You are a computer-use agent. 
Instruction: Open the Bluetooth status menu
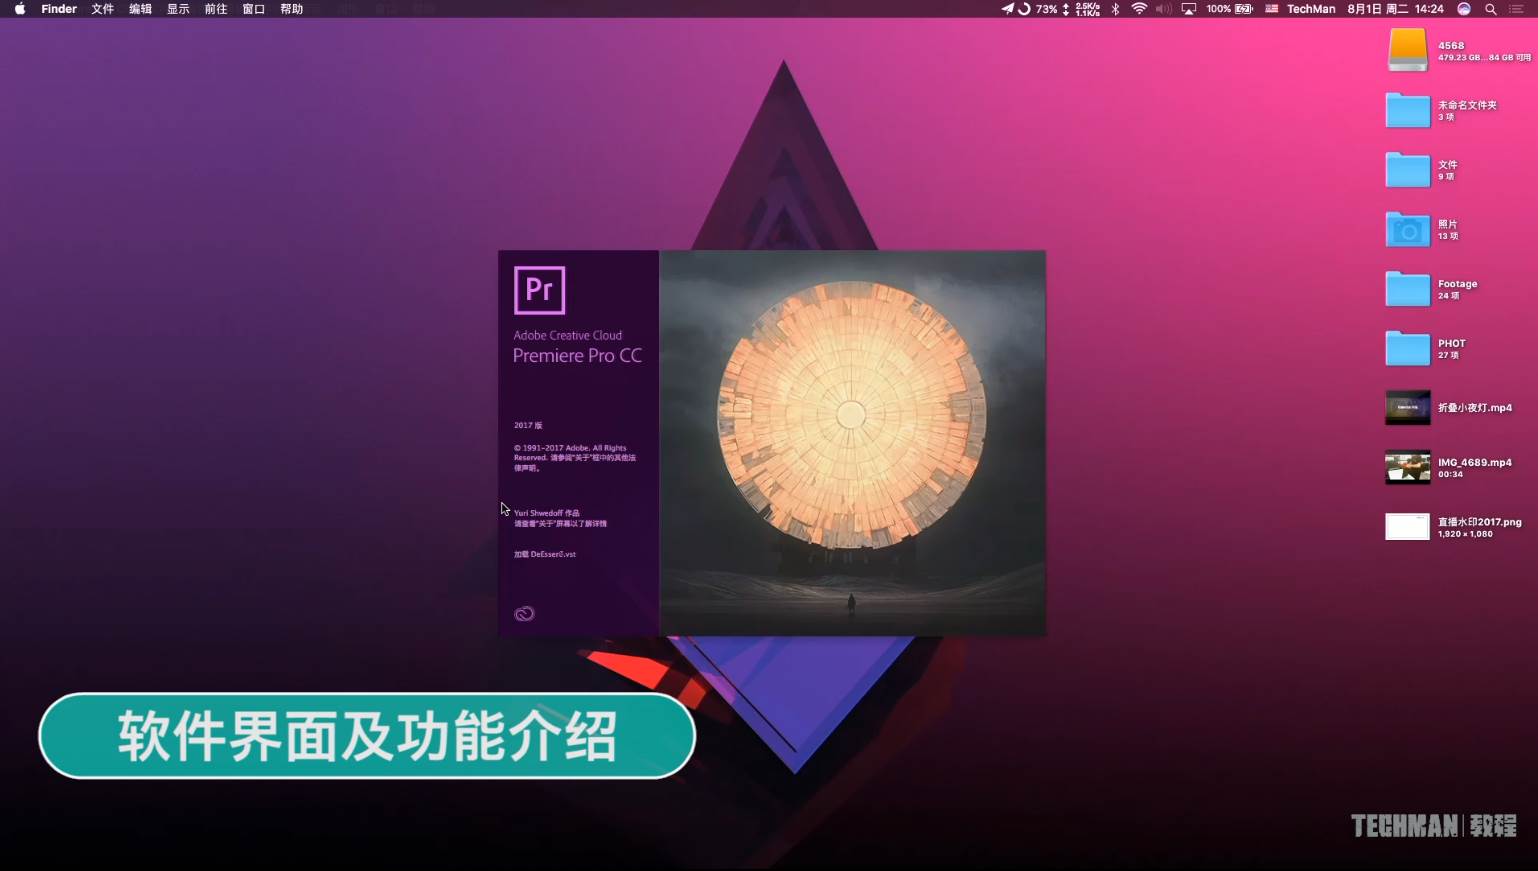click(1115, 9)
